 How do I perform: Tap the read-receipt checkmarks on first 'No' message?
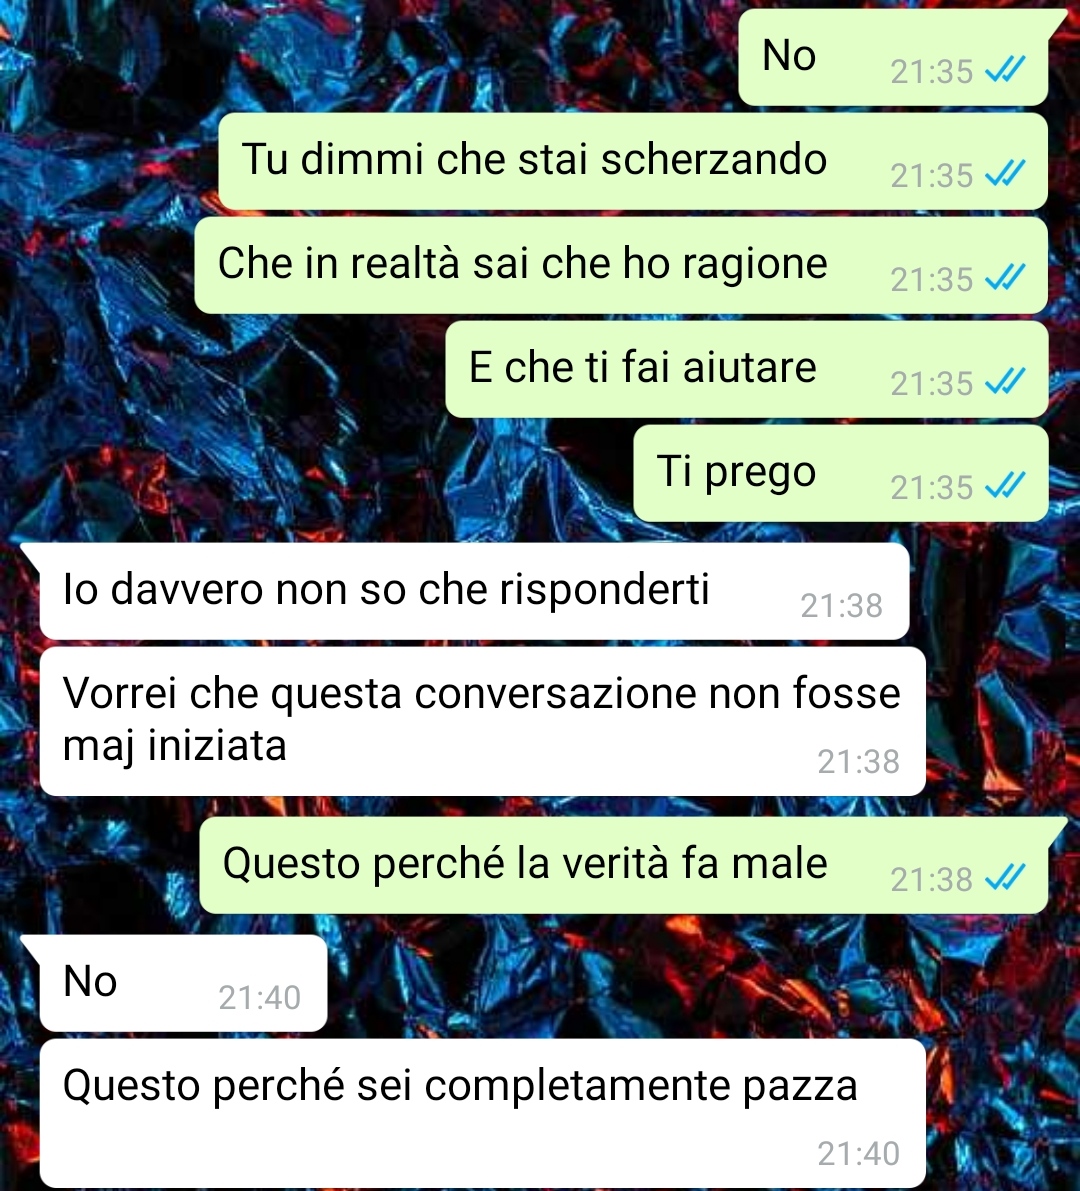coord(1005,71)
